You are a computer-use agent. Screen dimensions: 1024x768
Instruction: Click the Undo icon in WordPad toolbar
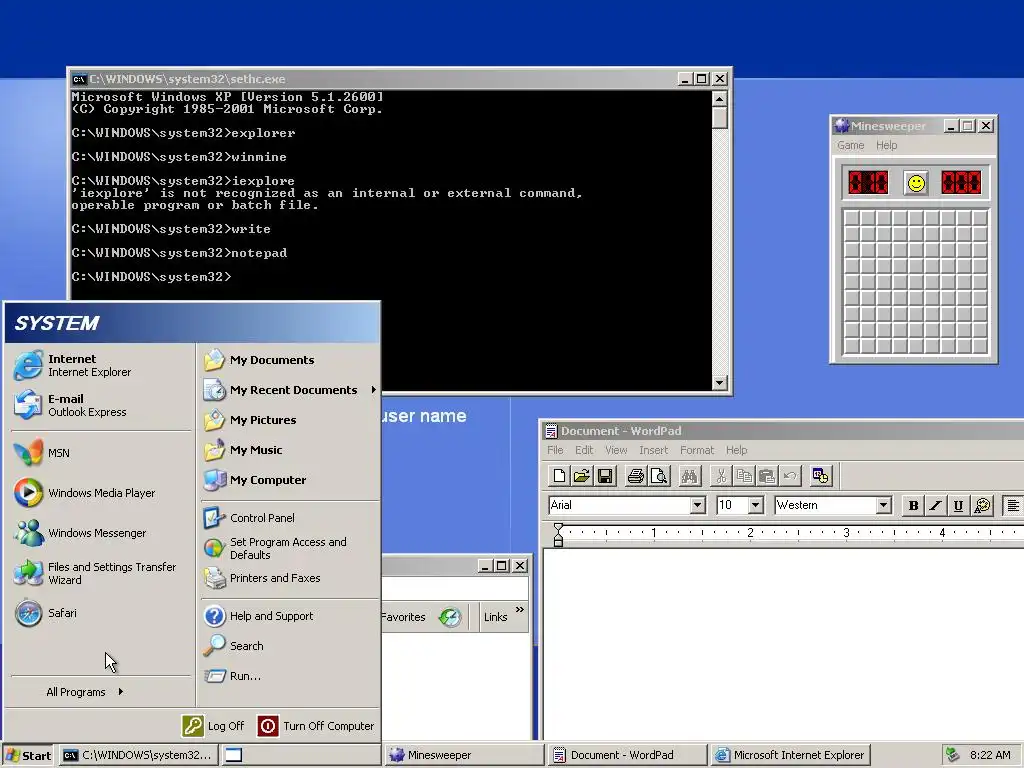790,476
